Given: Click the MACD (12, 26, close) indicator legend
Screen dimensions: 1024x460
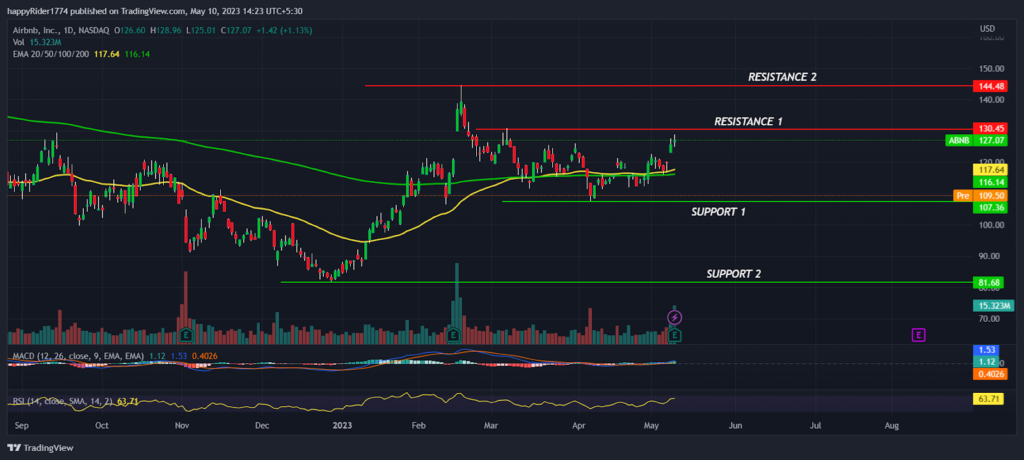Looking at the screenshot, I should click(x=76, y=355).
